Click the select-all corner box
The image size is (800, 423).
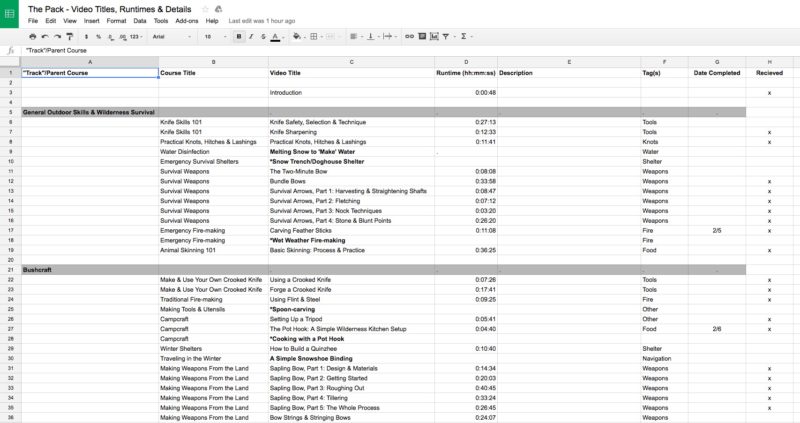point(10,62)
